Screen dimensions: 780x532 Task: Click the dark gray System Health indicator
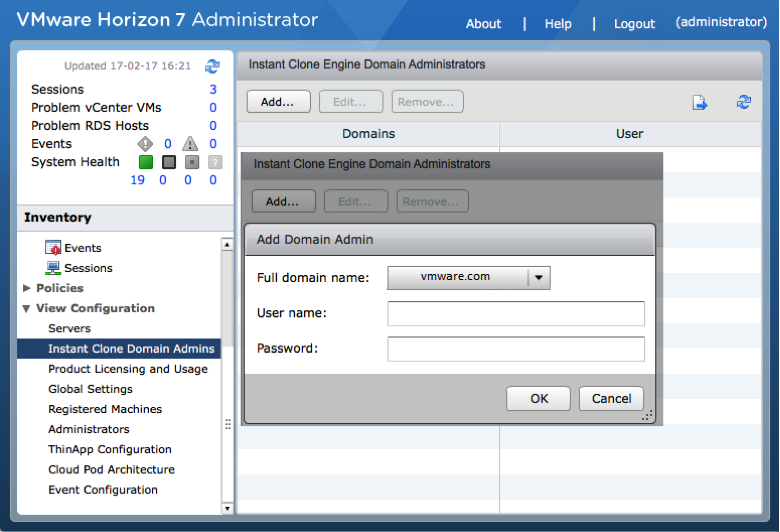(169, 162)
